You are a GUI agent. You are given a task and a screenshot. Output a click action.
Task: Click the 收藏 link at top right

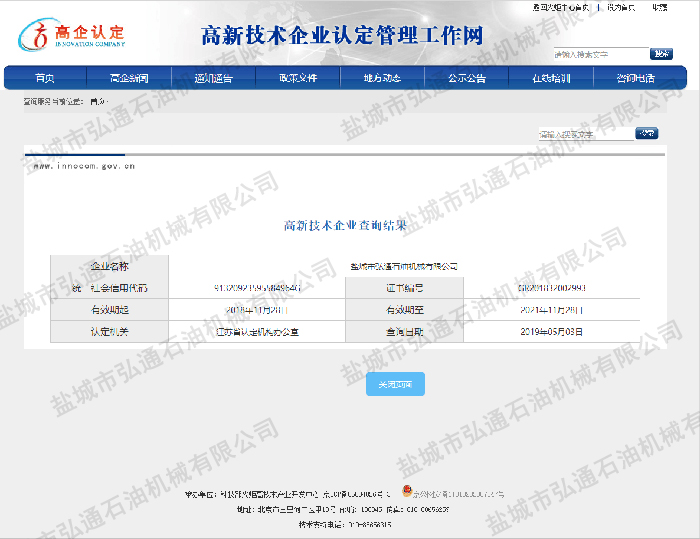[660, 7]
